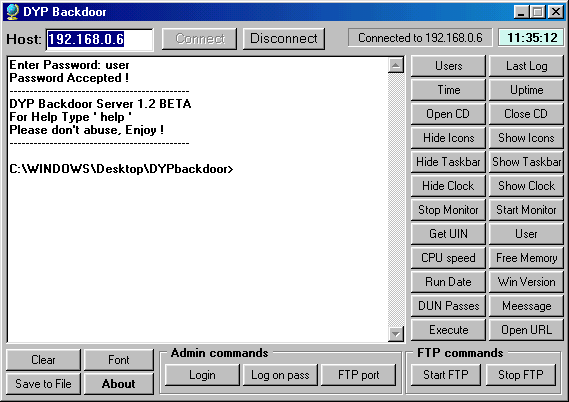Image resolution: width=569 pixels, height=402 pixels.
Task: Click the Run Date button
Action: (448, 282)
